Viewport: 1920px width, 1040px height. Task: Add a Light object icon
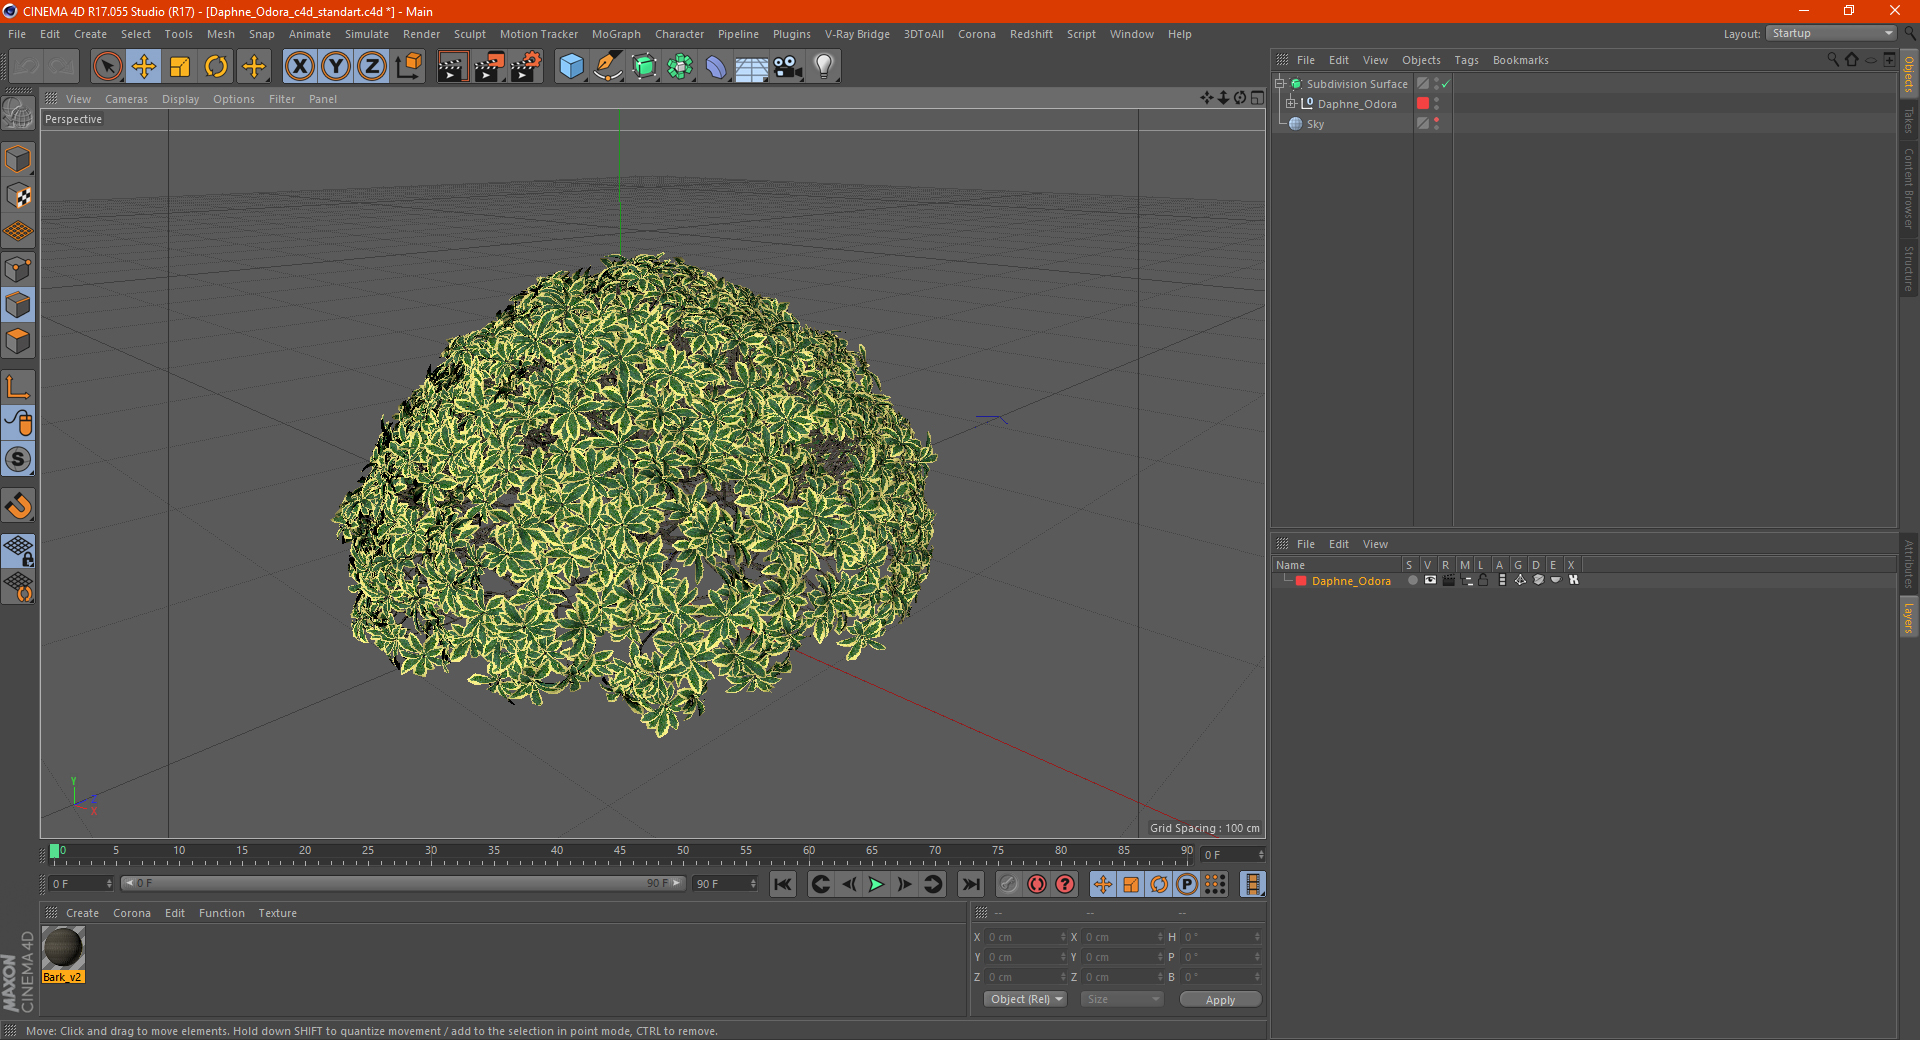[x=824, y=67]
